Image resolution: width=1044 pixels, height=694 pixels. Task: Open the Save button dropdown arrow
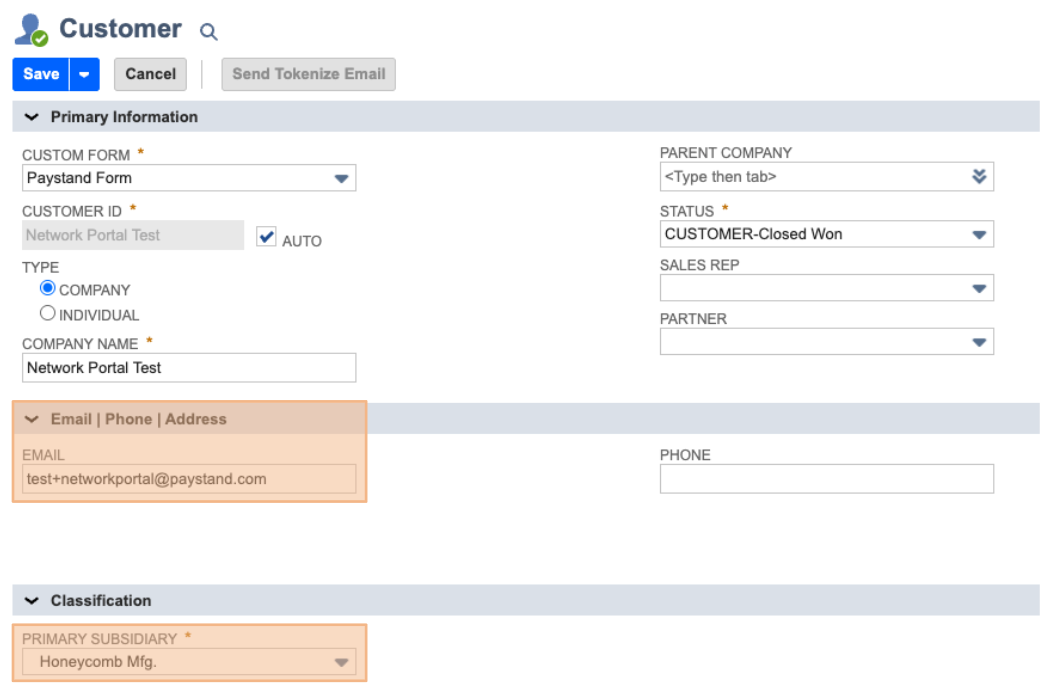(85, 74)
